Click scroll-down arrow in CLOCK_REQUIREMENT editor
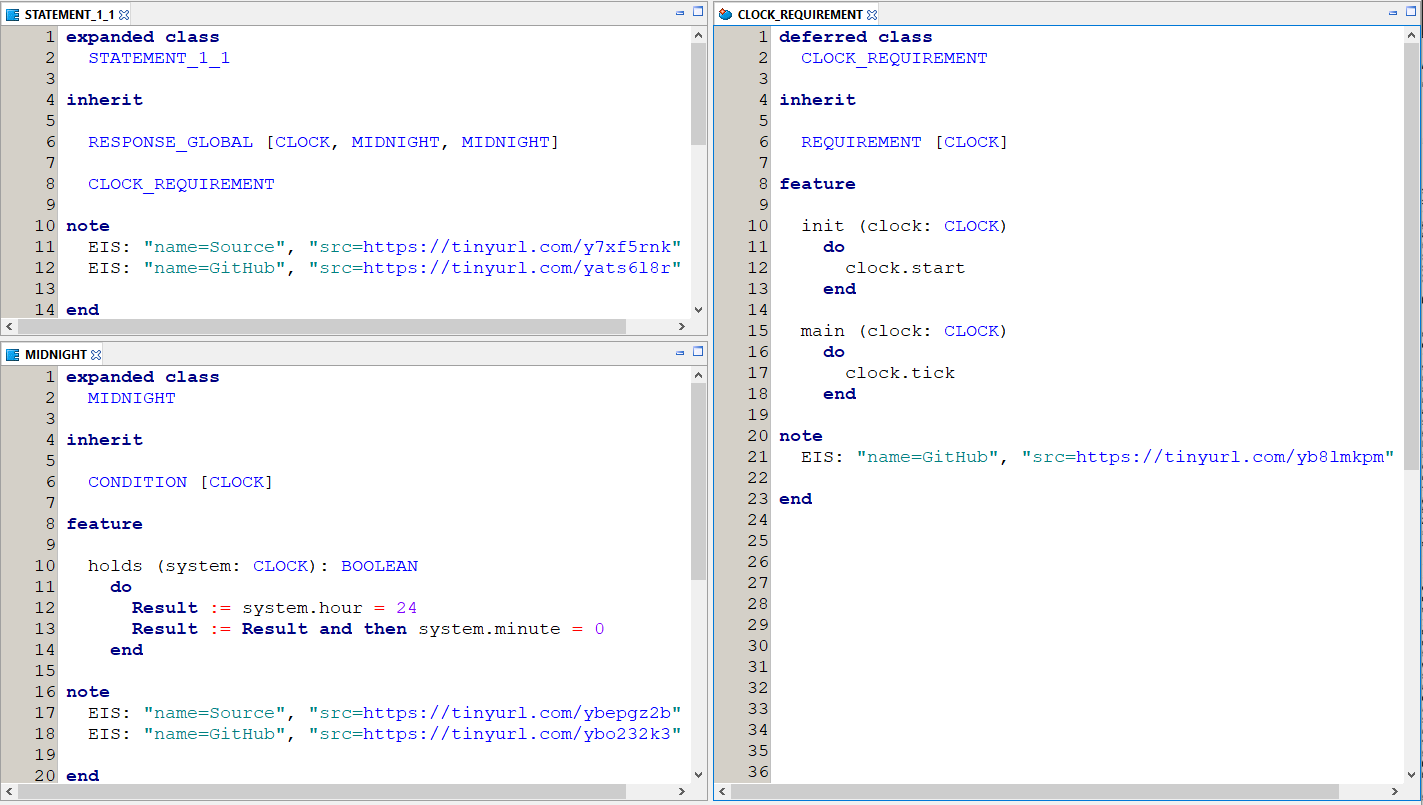The height and width of the screenshot is (805, 1423). [x=1412, y=775]
